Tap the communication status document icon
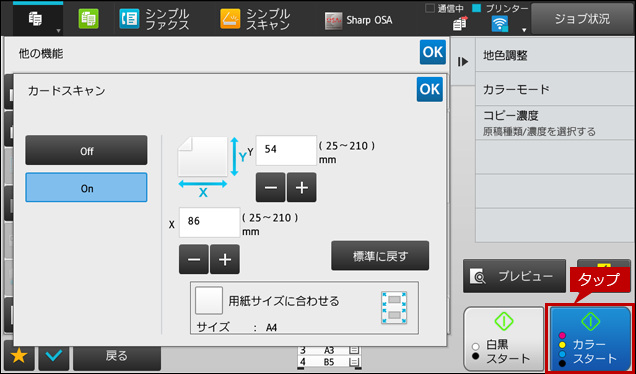This screenshot has height=374, width=636. click(x=460, y=24)
